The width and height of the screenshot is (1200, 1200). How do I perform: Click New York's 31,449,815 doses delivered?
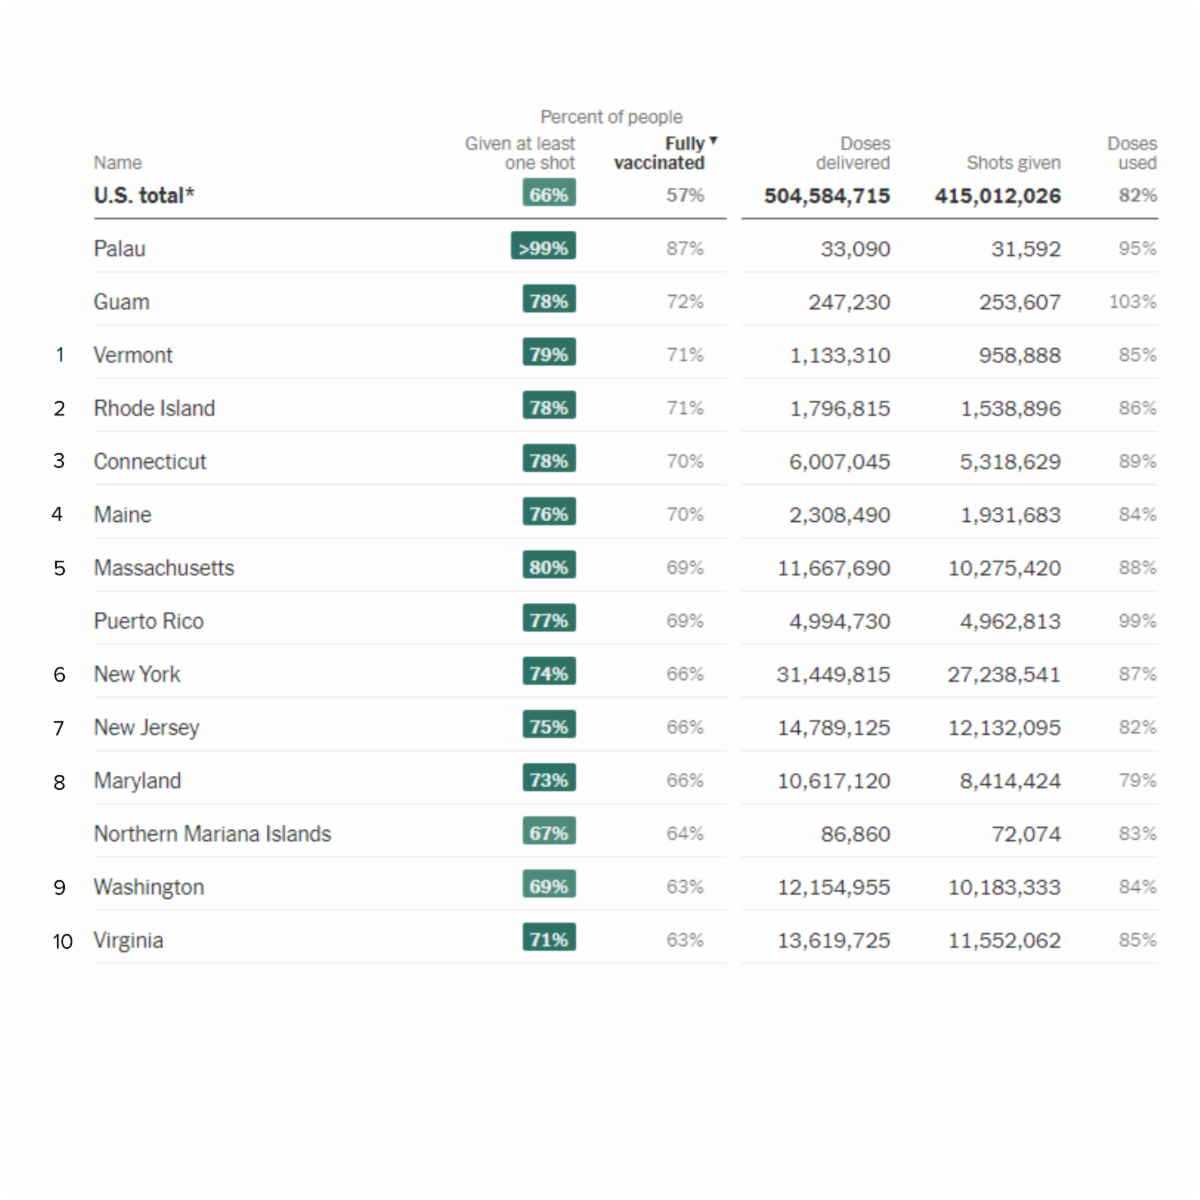833,674
